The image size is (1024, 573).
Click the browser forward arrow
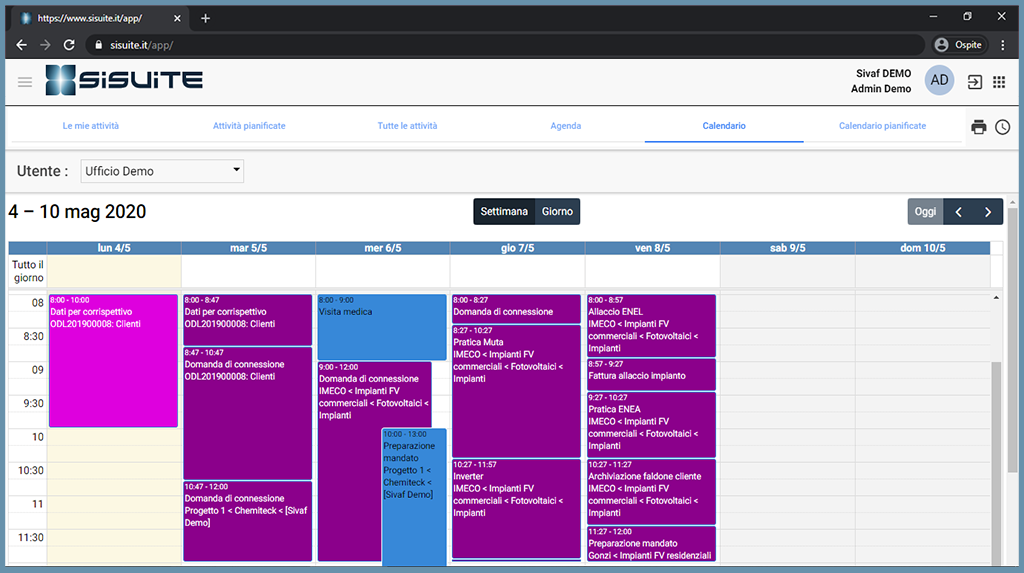click(x=45, y=45)
